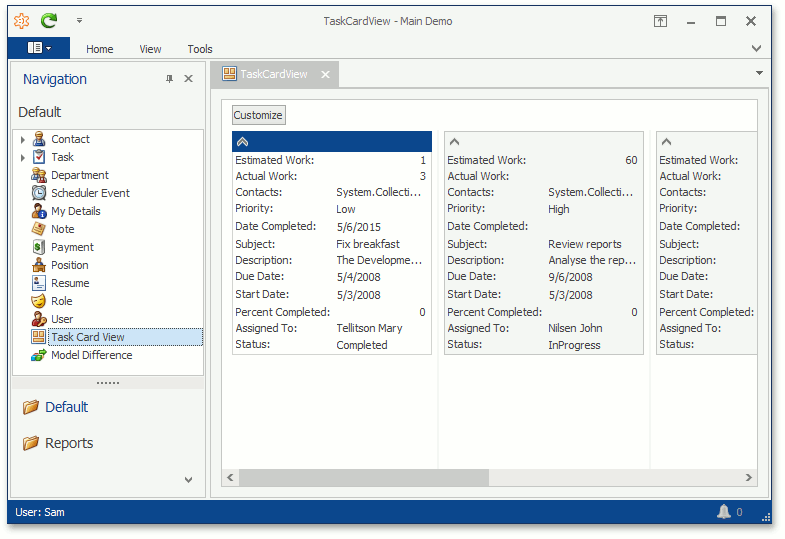This screenshot has width=785, height=539.
Task: Open the Reports navigation group
Action: click(x=69, y=443)
